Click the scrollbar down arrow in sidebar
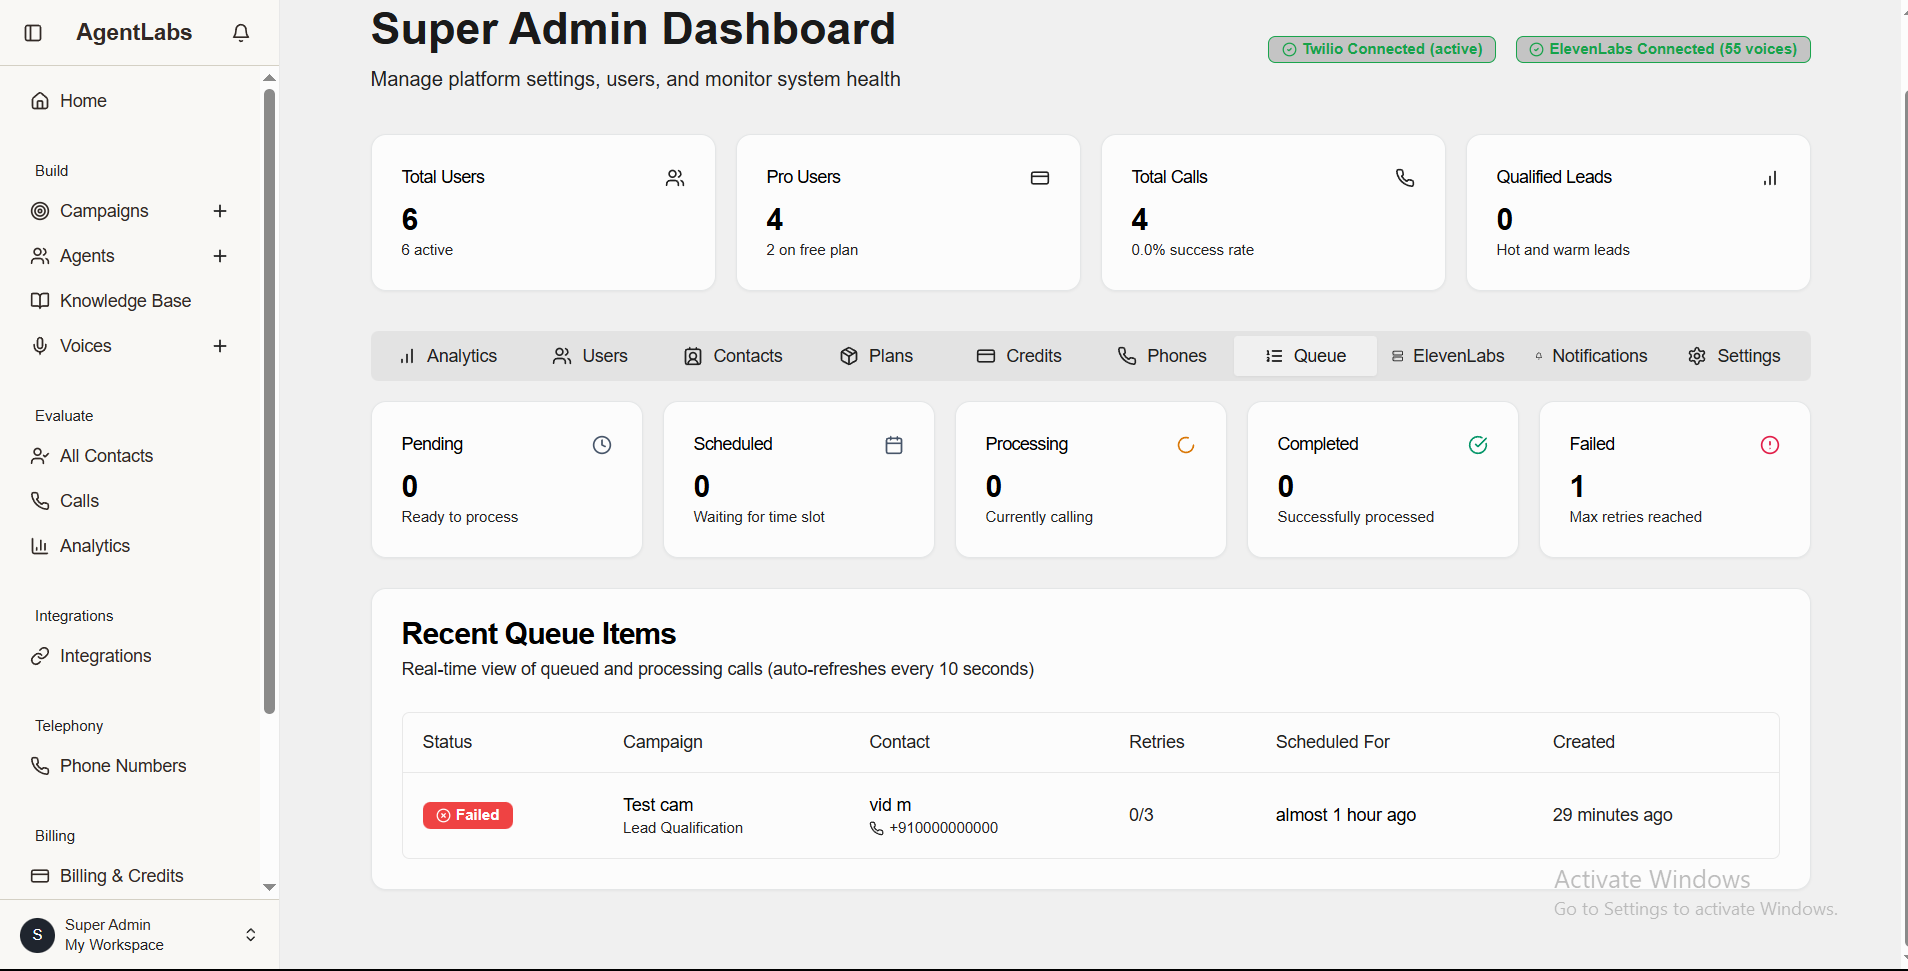 point(268,887)
